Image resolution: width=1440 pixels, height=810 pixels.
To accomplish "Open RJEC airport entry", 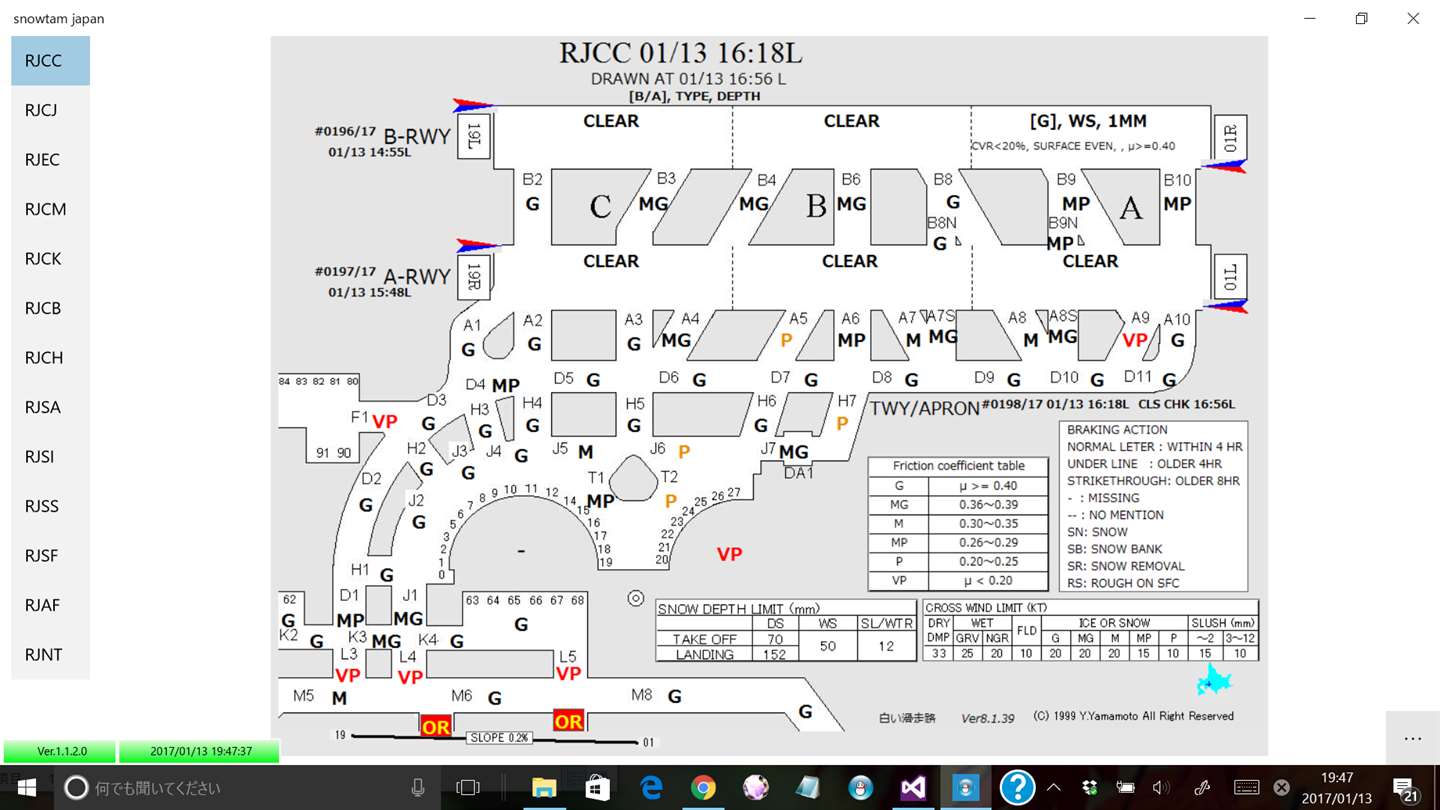I will click(x=50, y=160).
